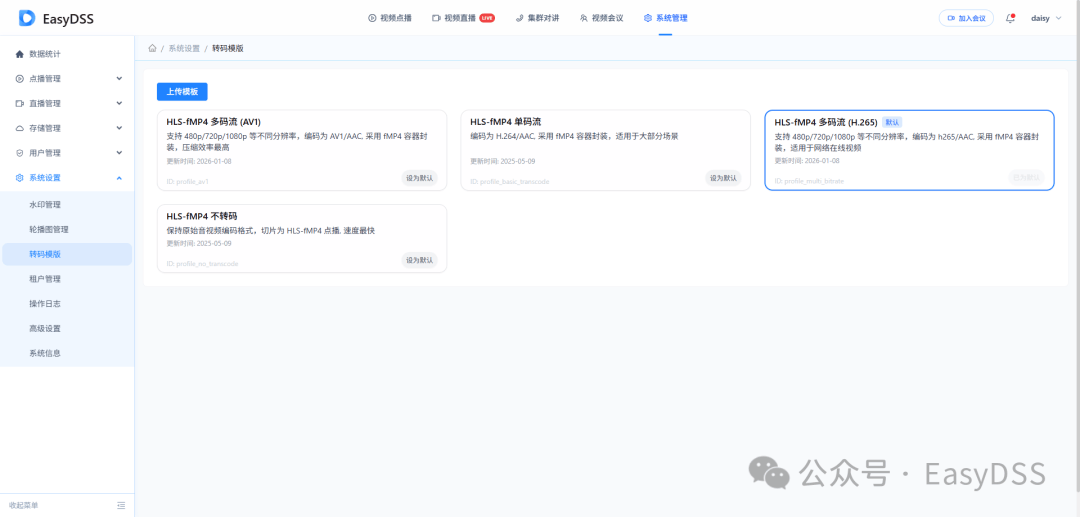Click 已为默认 on the H.265 card
This screenshot has height=517, width=1080.
(1026, 177)
